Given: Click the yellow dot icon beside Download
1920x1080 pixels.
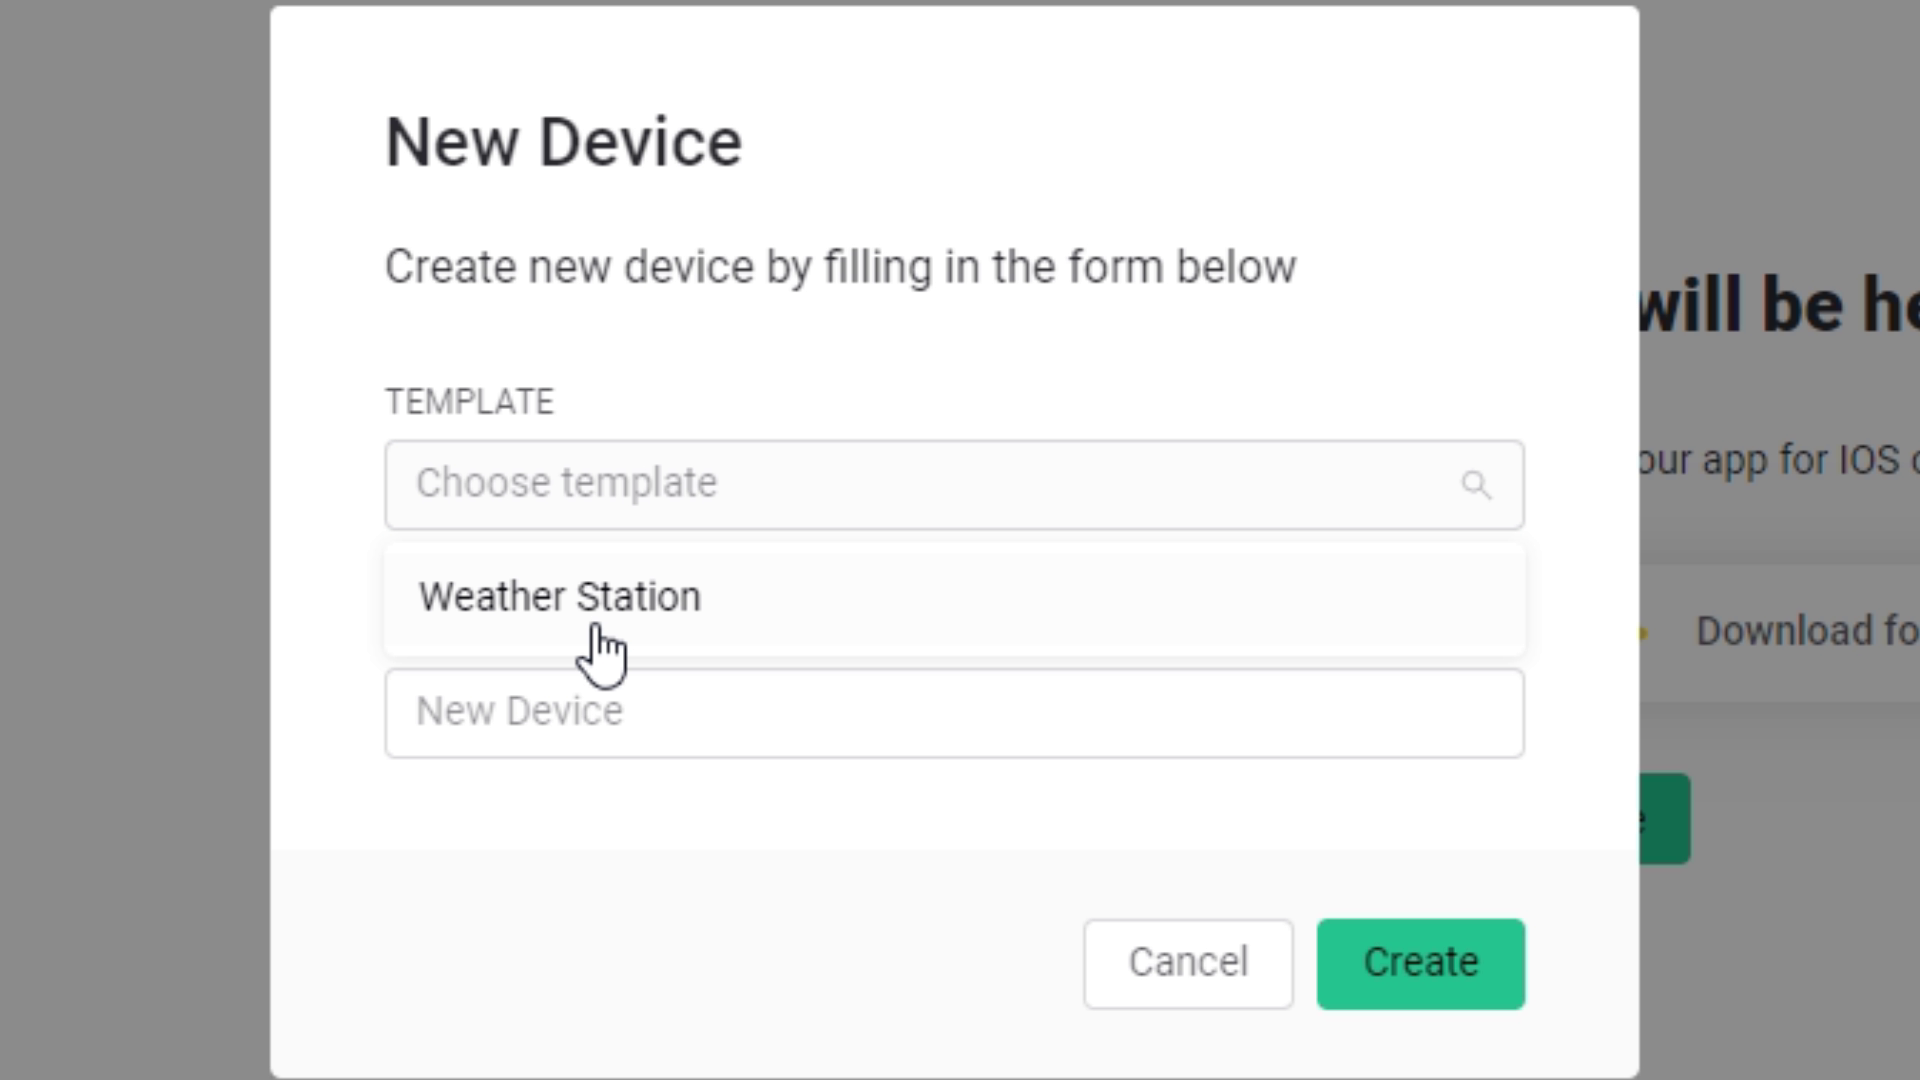Looking at the screenshot, I should [1642, 632].
